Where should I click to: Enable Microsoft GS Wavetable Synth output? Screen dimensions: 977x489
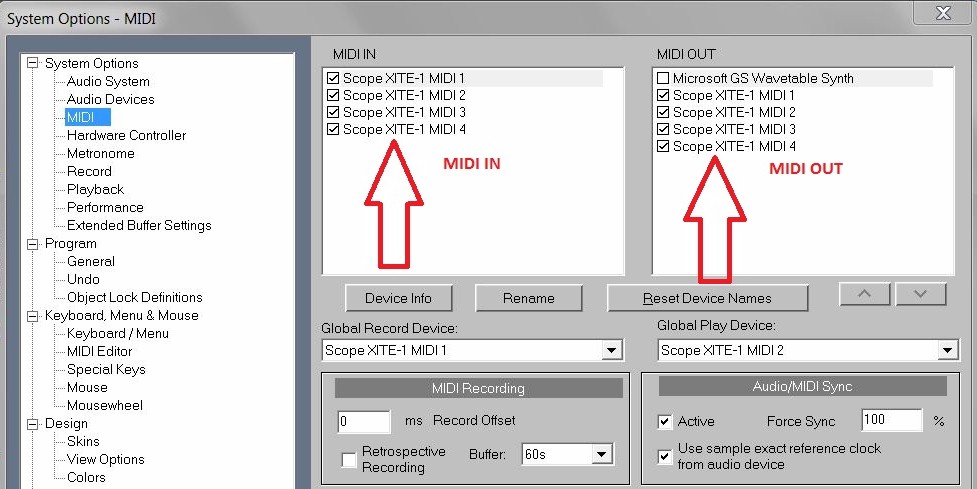click(663, 78)
